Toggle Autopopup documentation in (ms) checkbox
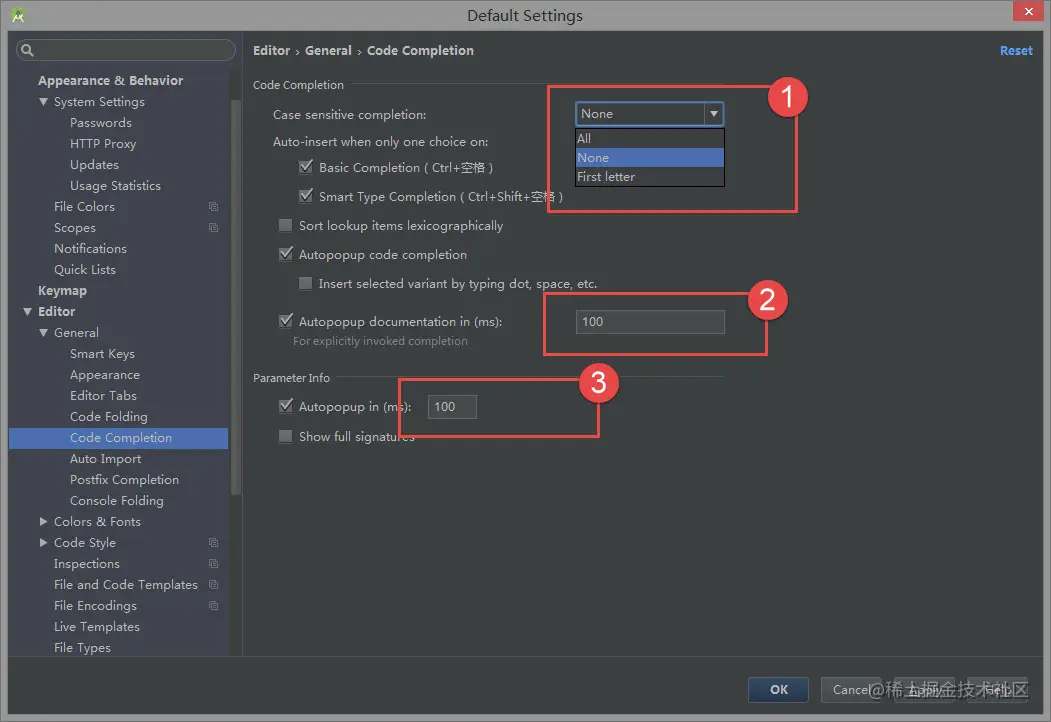 [286, 321]
